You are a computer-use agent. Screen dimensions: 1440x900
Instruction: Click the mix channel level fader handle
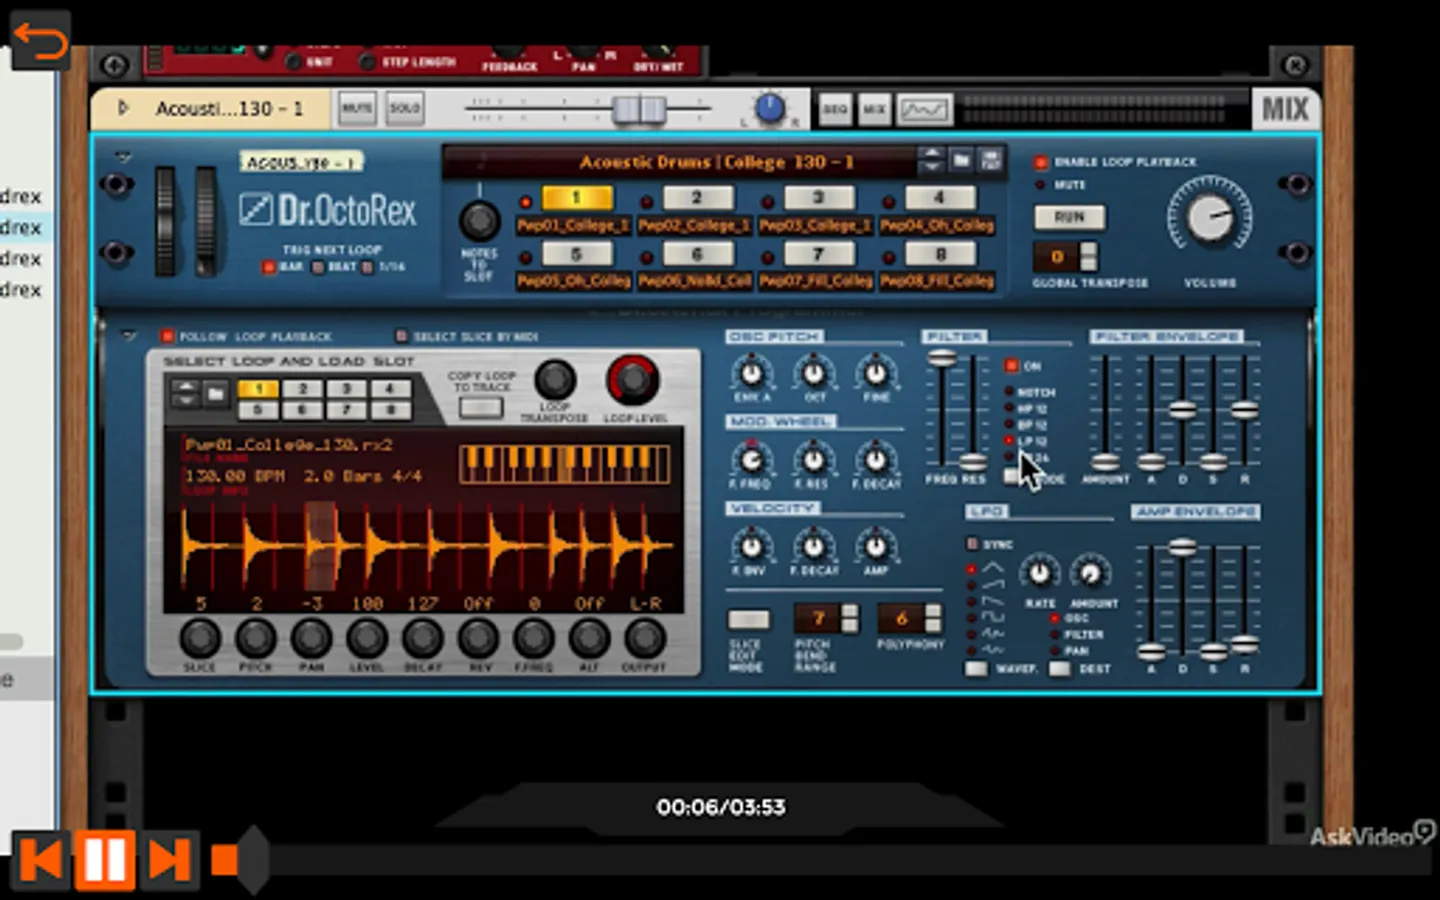(x=639, y=108)
